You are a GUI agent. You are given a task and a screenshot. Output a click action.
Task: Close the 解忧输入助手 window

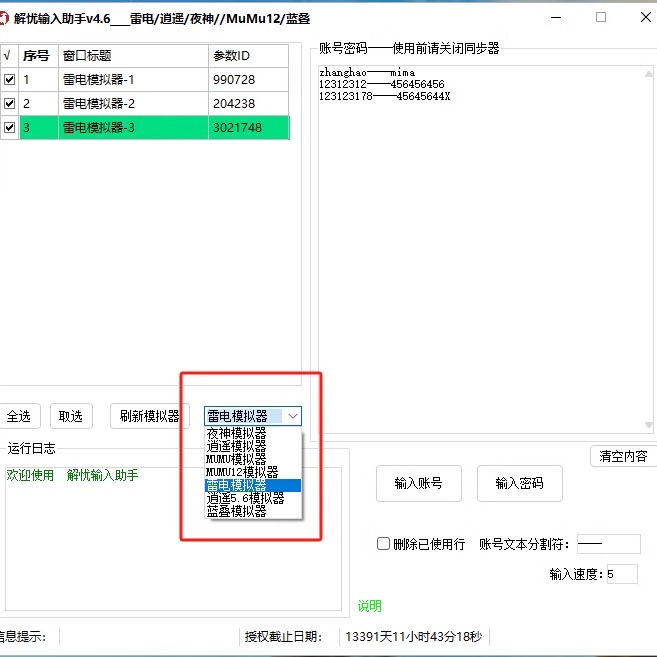tap(646, 18)
